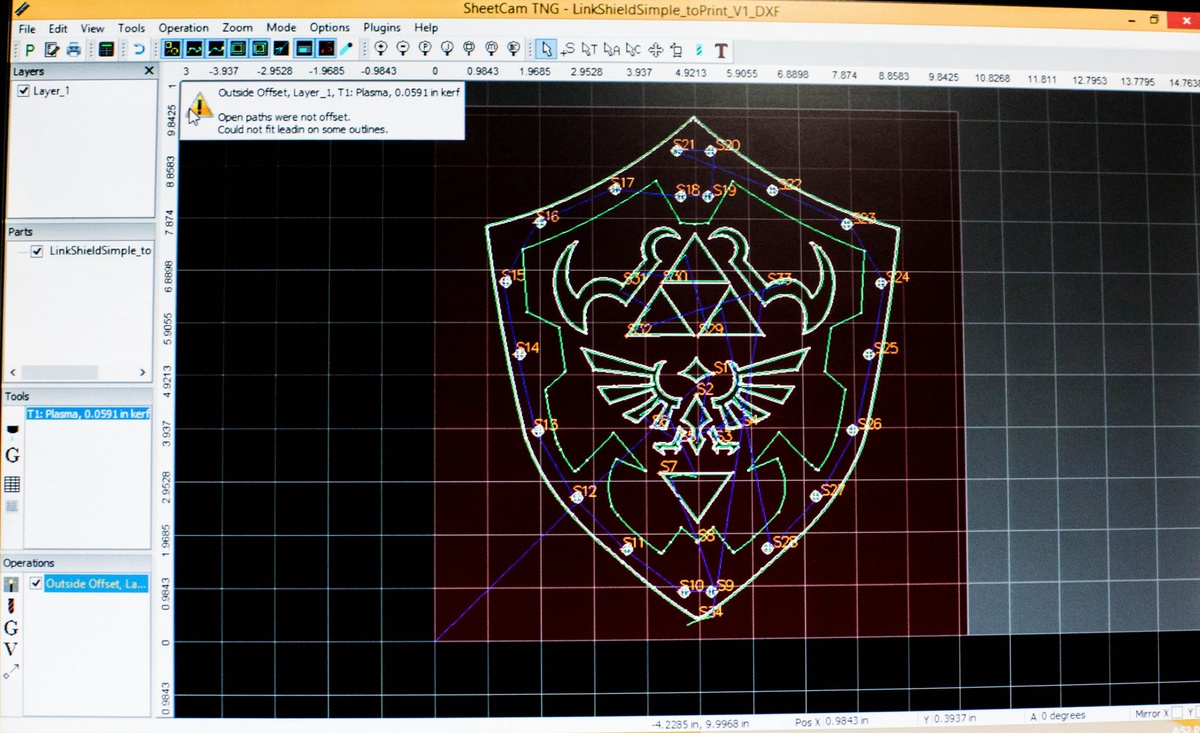Image resolution: width=1200 pixels, height=733 pixels.
Task: Click the first magnifier zoom icon
Action: (381, 48)
